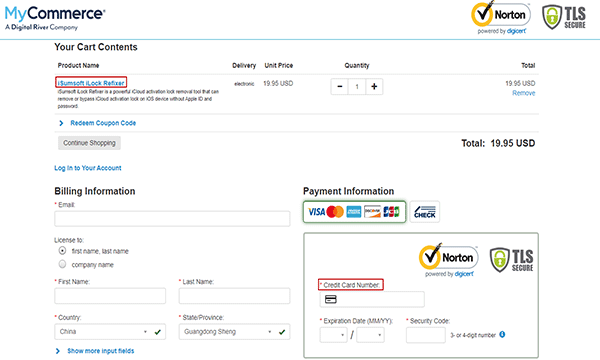The width and height of the screenshot is (600, 360).
Task: Click the Total: 19.95 USD text
Action: coord(498,143)
